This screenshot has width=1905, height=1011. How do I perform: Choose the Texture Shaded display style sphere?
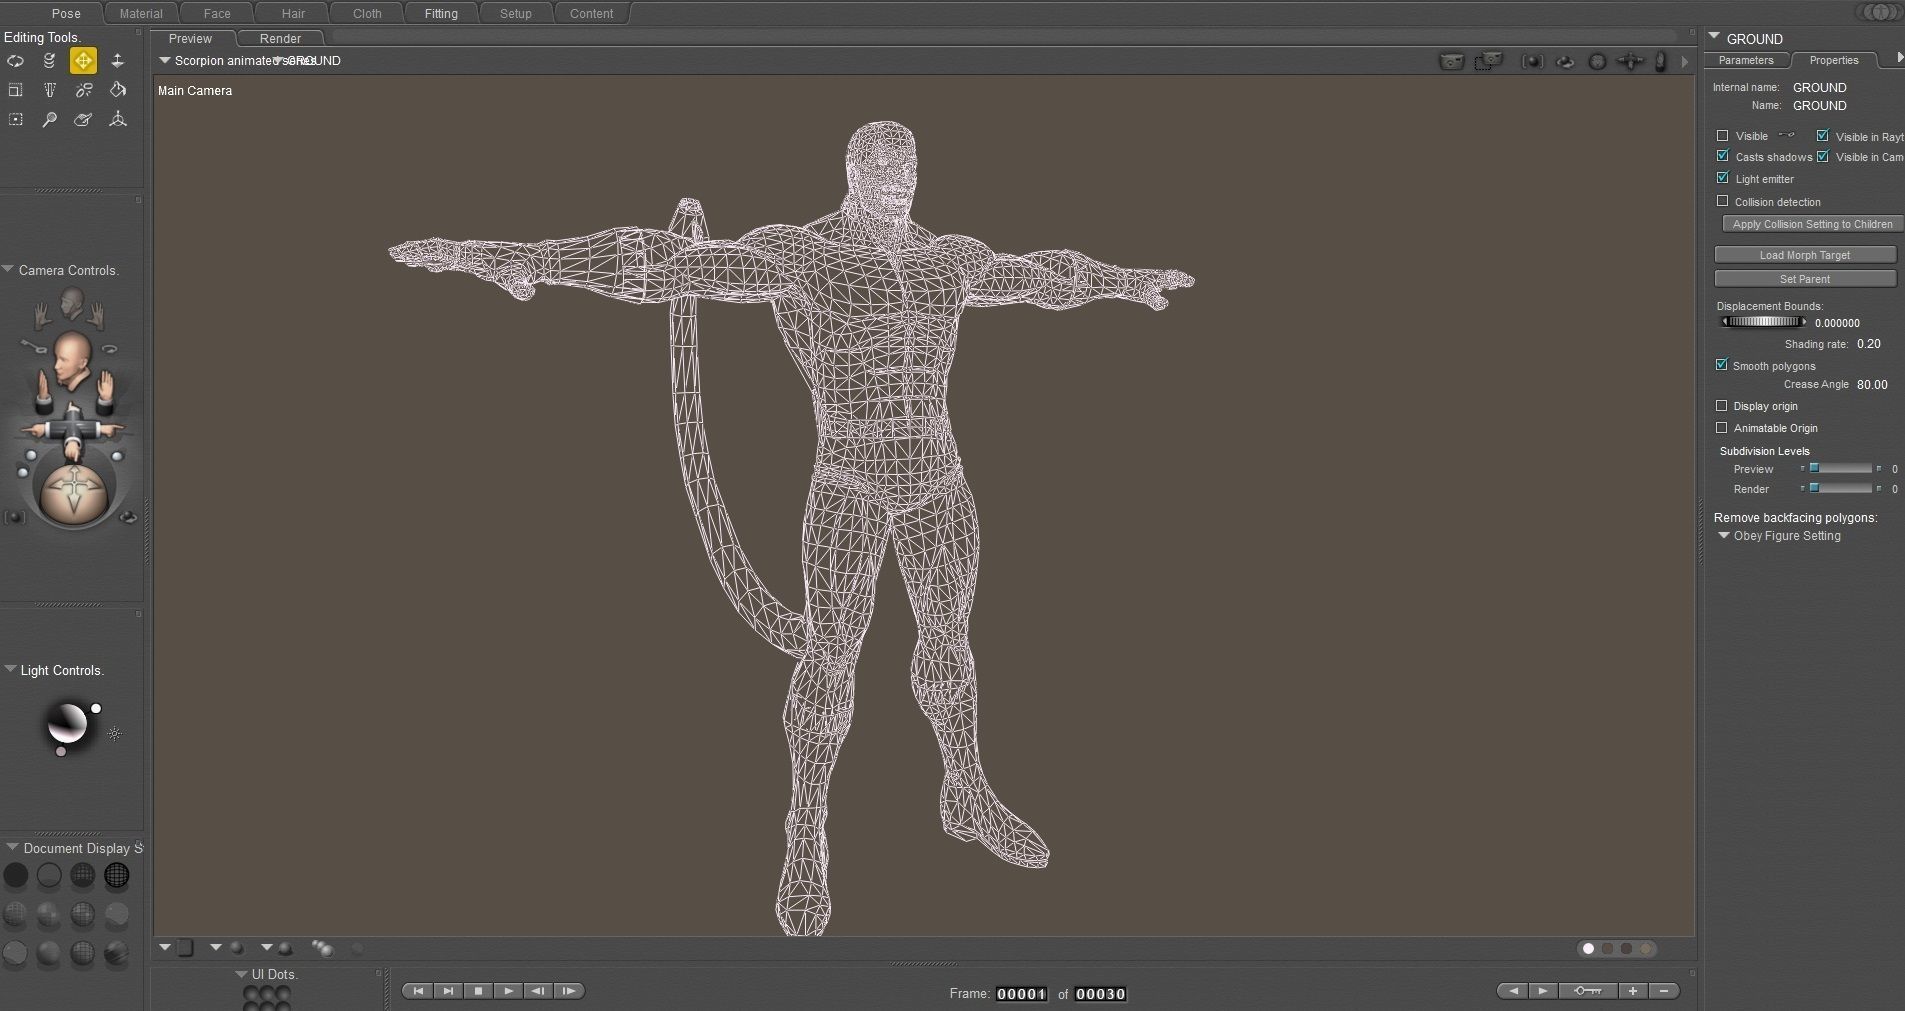click(117, 953)
